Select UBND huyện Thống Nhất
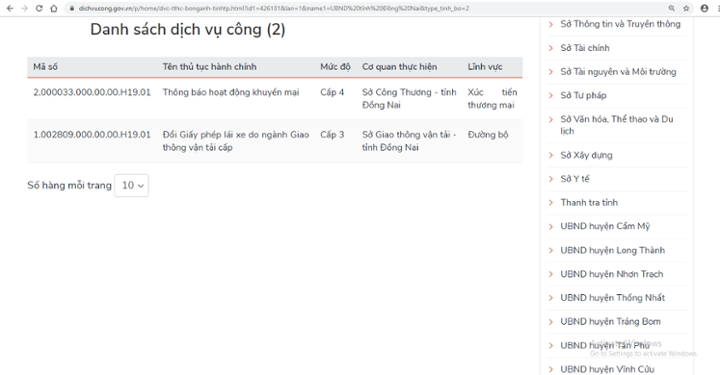 [x=613, y=298]
